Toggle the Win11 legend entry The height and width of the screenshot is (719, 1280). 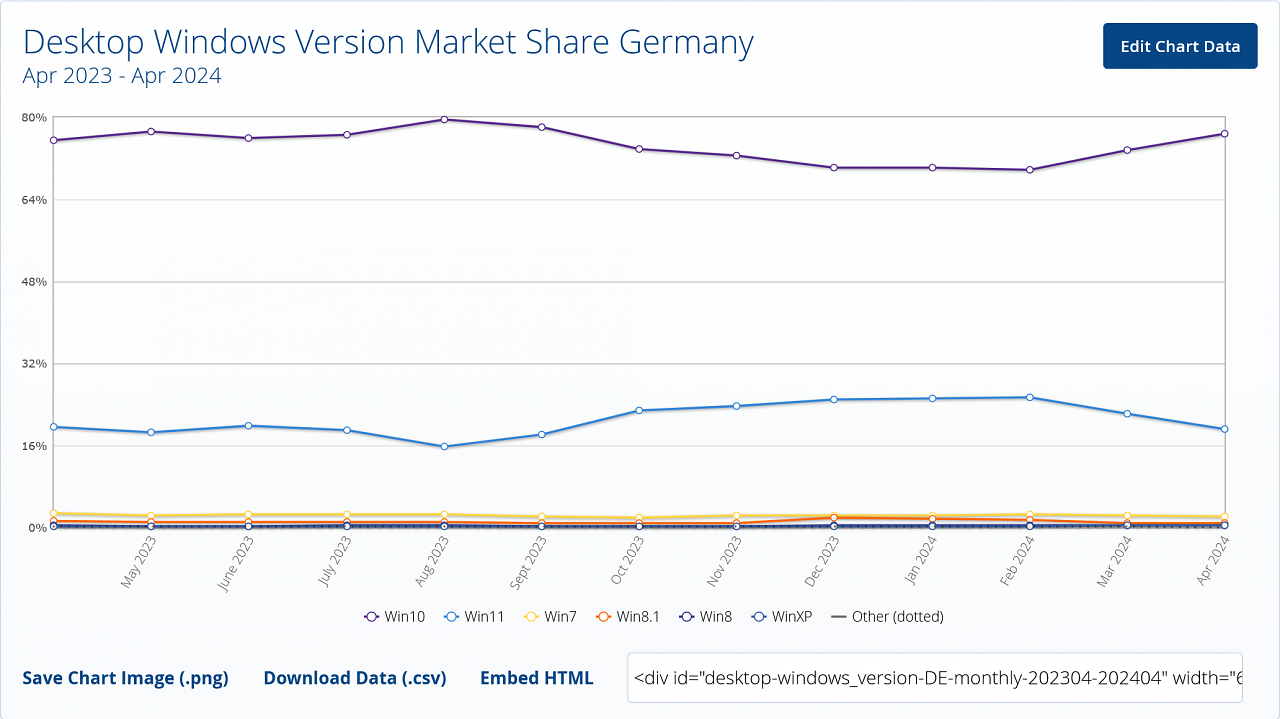pyautogui.click(x=474, y=617)
